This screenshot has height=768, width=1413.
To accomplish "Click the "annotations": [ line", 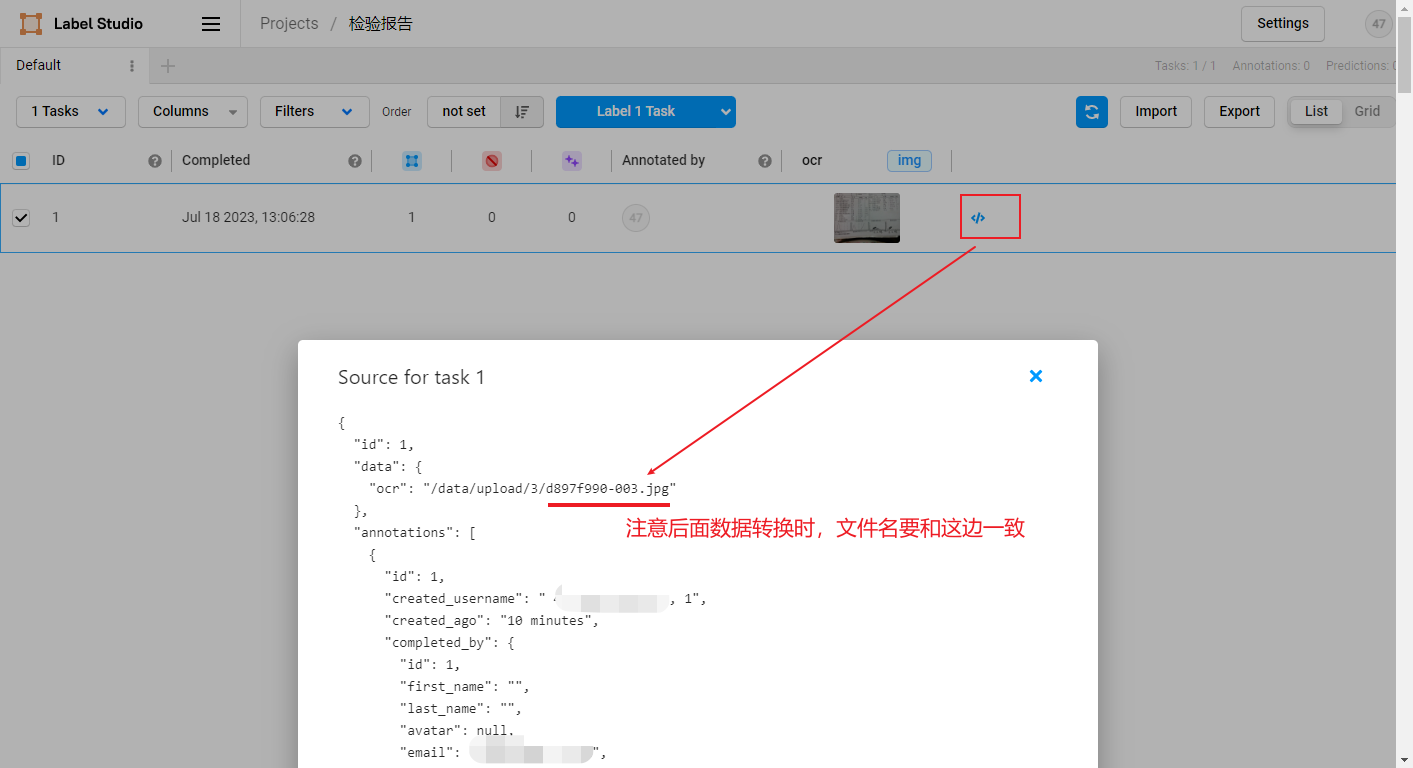I will (x=415, y=533).
